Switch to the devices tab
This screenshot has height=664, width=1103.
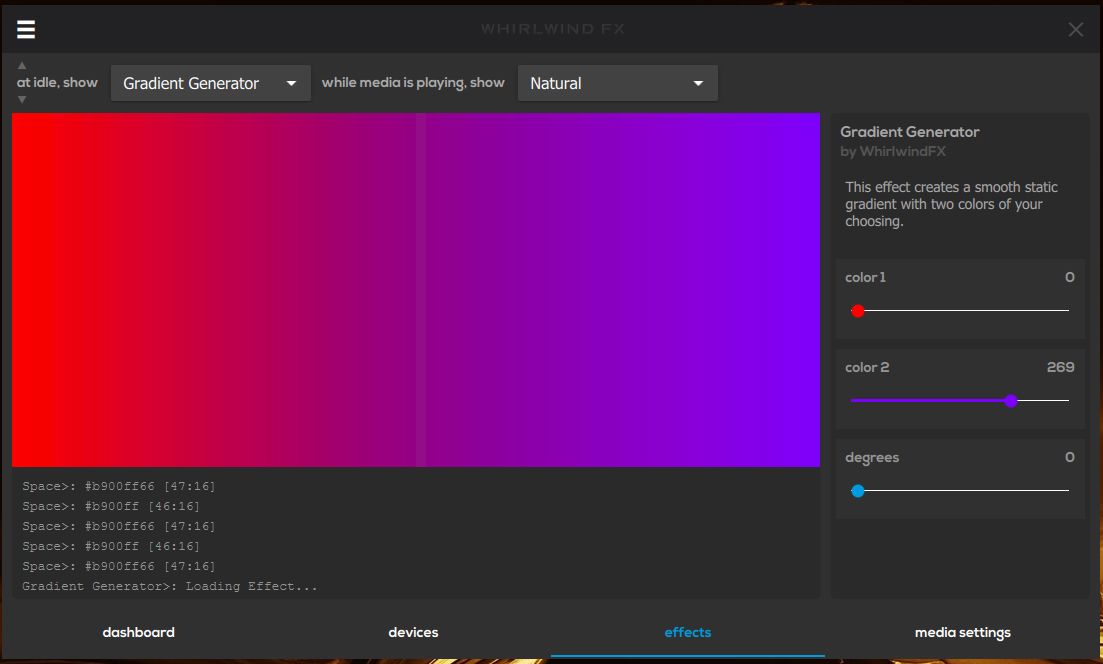coord(413,632)
